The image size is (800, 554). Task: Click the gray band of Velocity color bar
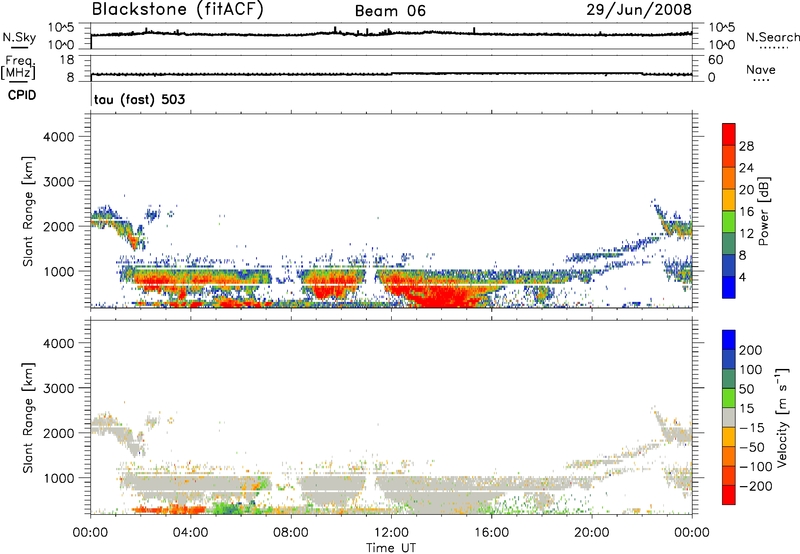(729, 417)
